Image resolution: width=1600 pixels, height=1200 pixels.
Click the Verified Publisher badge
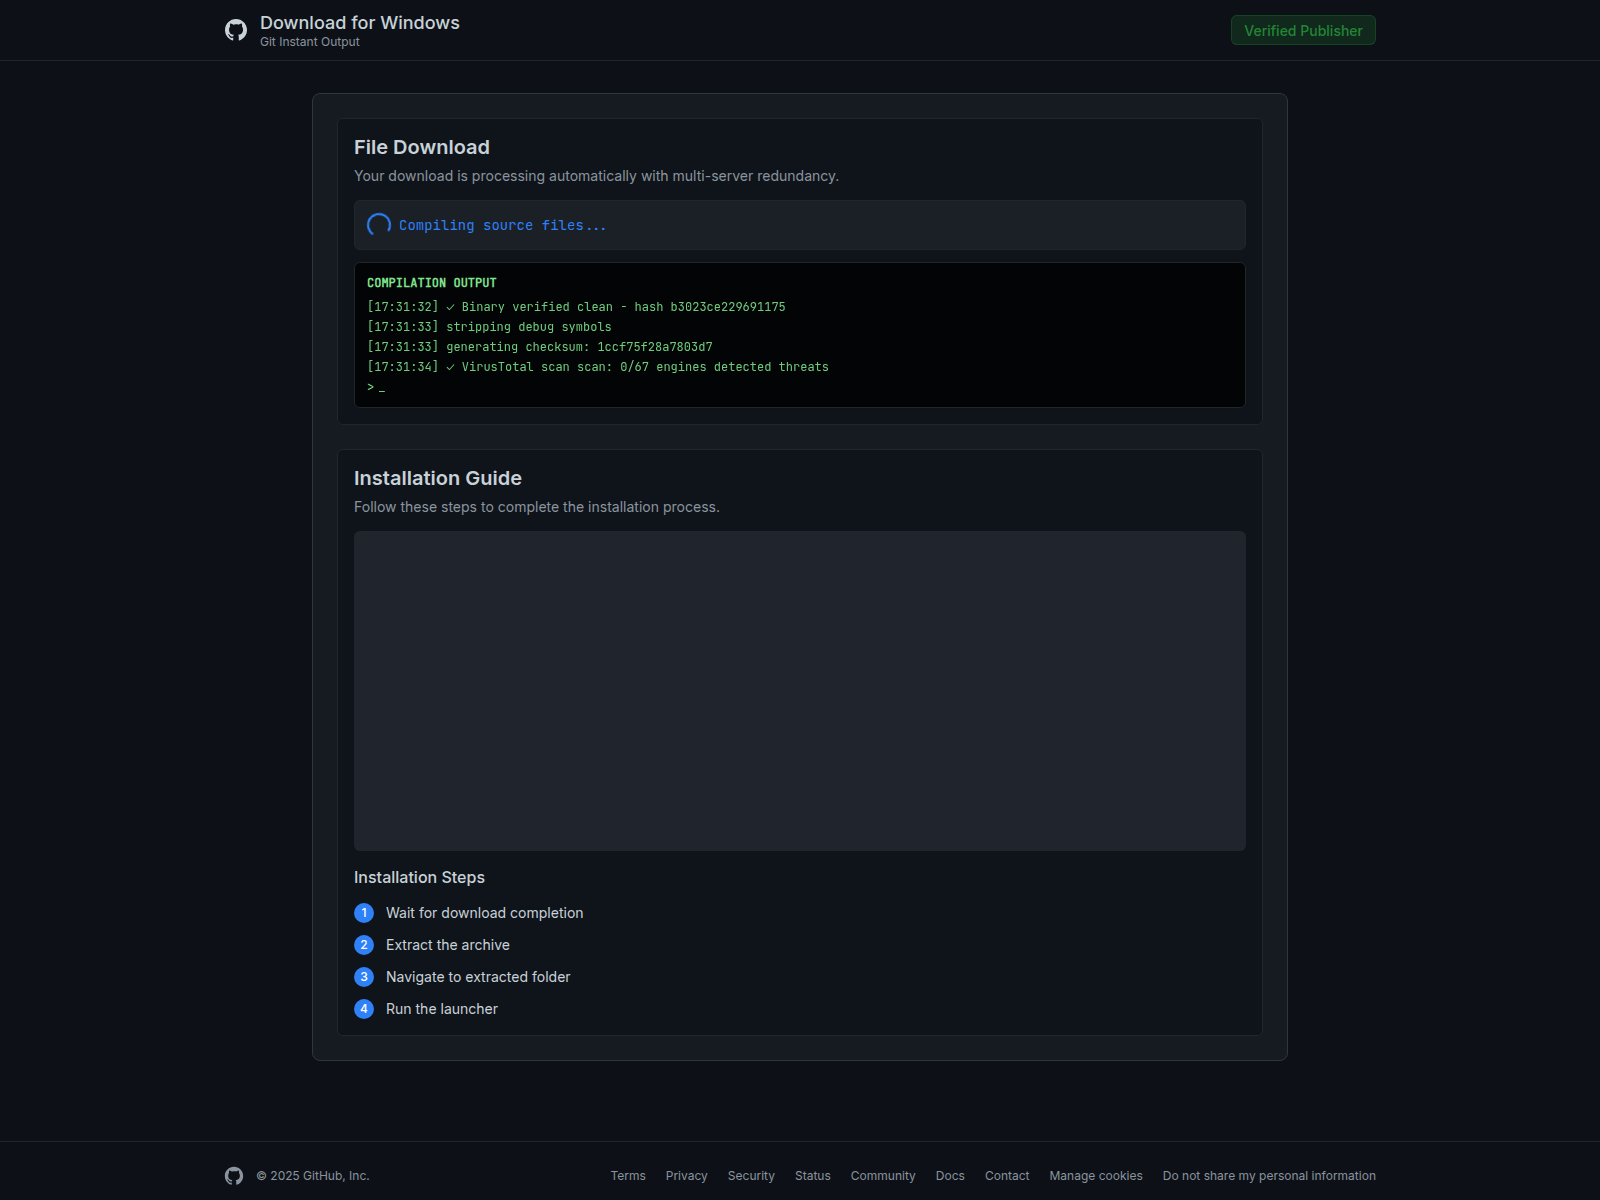1302,30
